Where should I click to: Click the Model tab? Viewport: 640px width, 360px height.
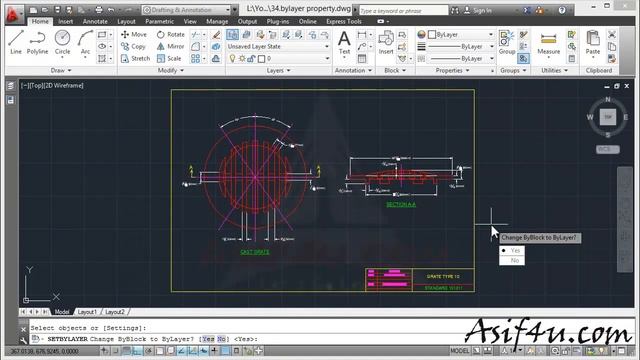pos(62,312)
